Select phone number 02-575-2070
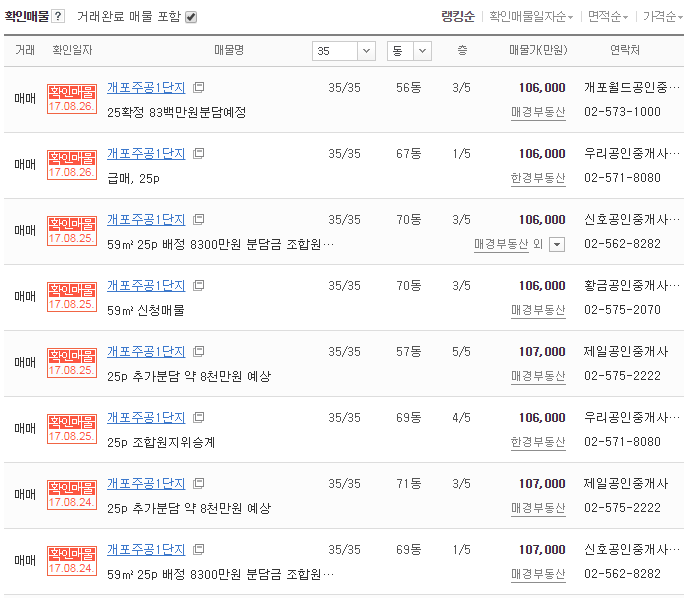Viewport: 698px width, 598px height. (x=622, y=309)
